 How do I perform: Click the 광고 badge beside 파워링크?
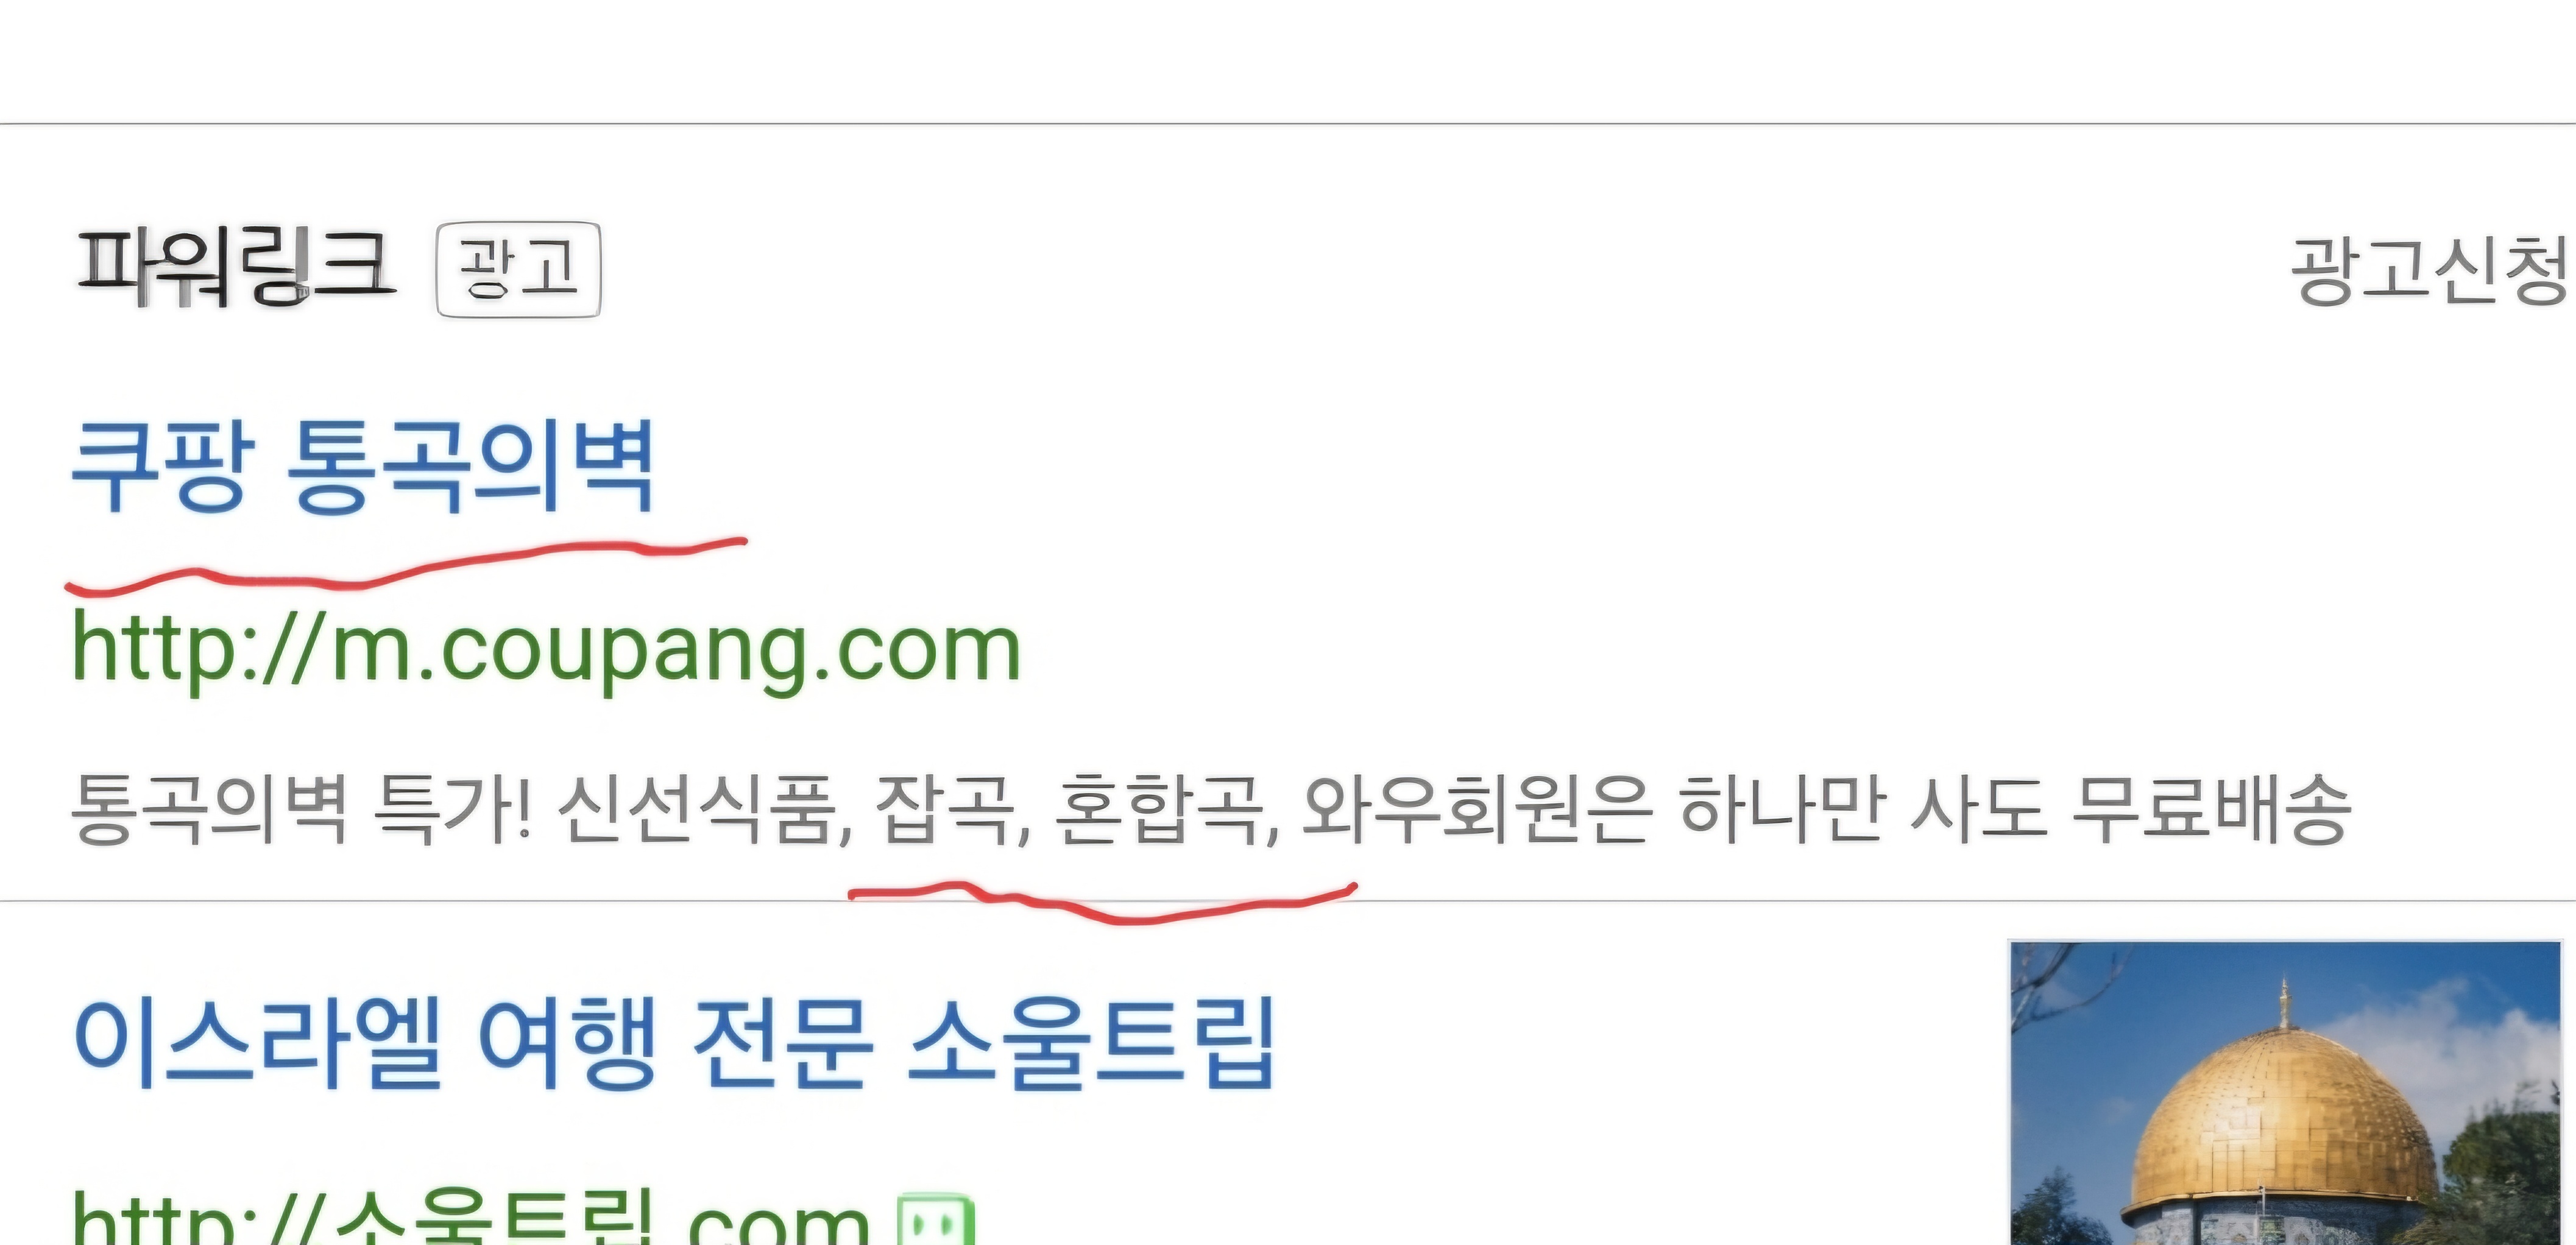[518, 269]
